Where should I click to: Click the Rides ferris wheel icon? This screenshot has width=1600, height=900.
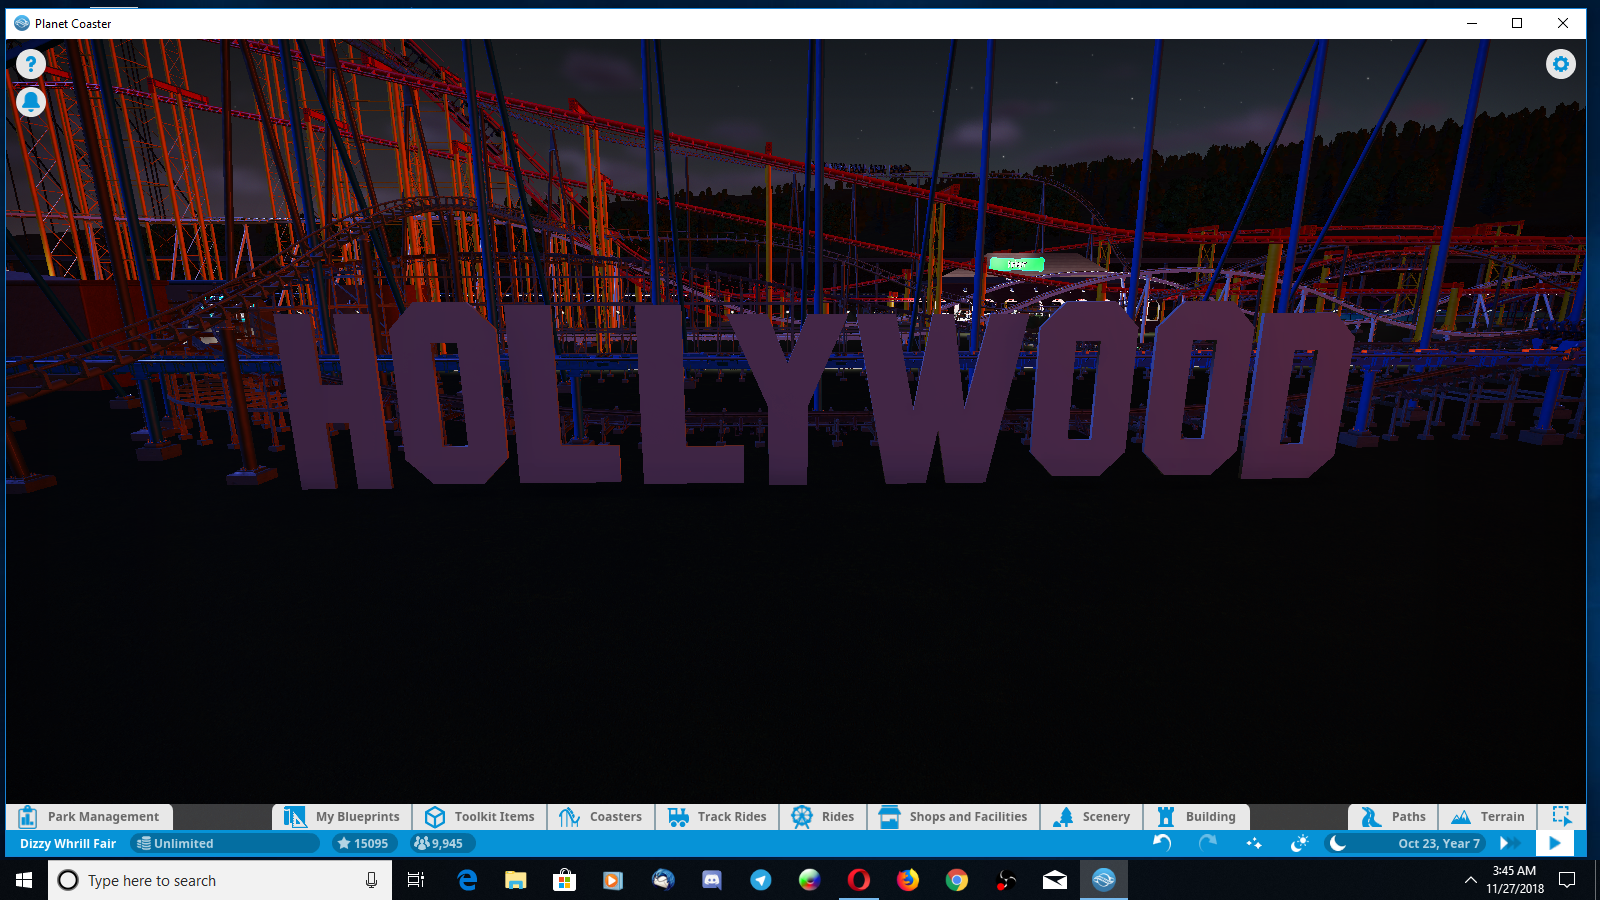[x=801, y=816]
